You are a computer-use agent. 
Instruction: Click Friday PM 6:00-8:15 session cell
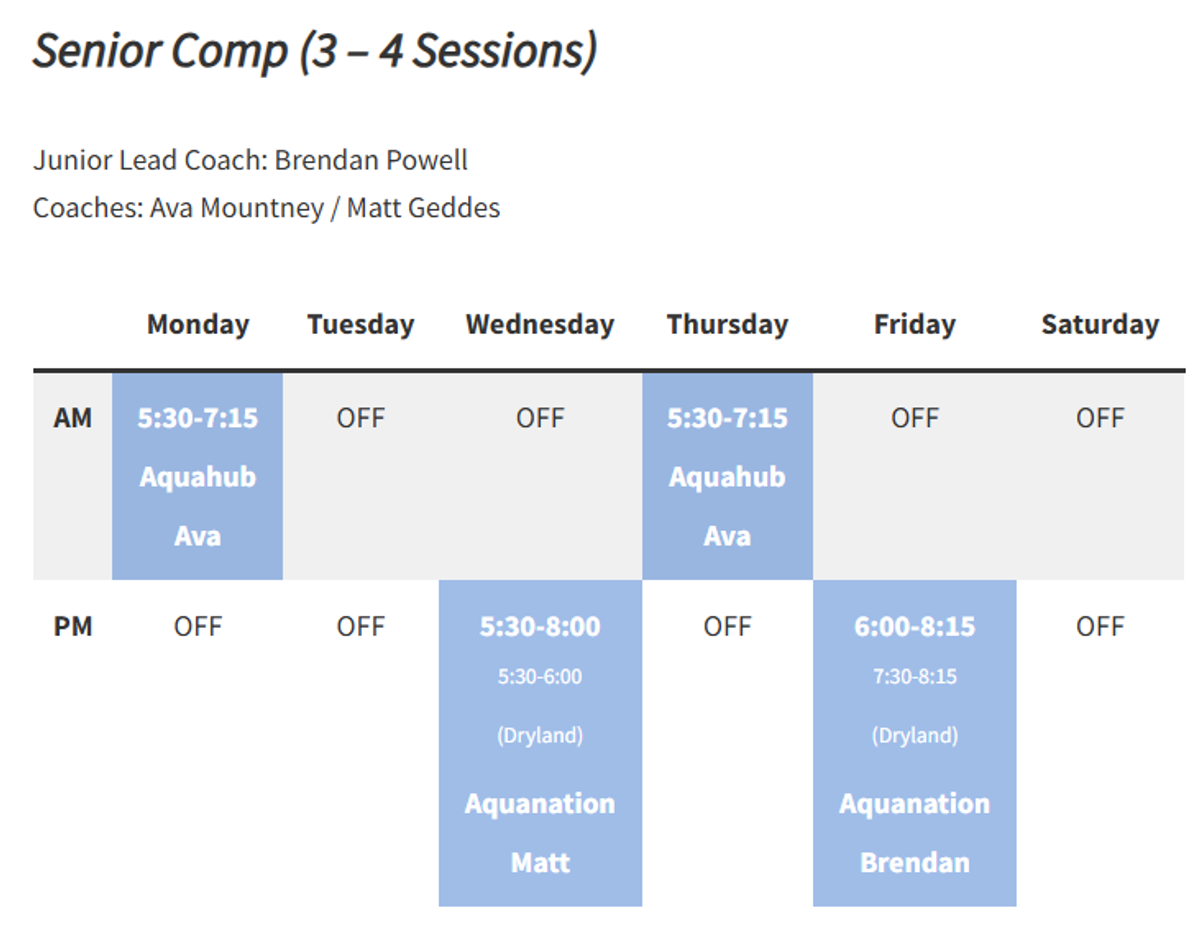[x=915, y=743]
